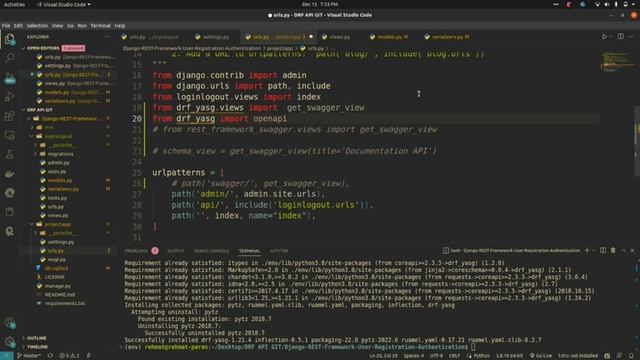
Task: Open editor More Actions ellipsis
Action: [631, 36]
